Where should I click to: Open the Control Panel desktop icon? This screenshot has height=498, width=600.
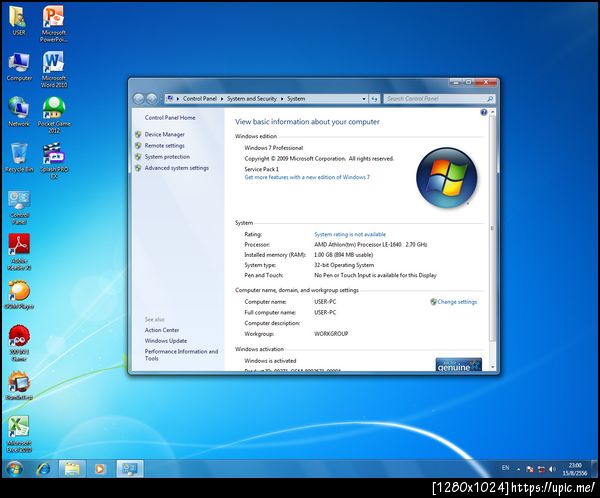point(19,207)
